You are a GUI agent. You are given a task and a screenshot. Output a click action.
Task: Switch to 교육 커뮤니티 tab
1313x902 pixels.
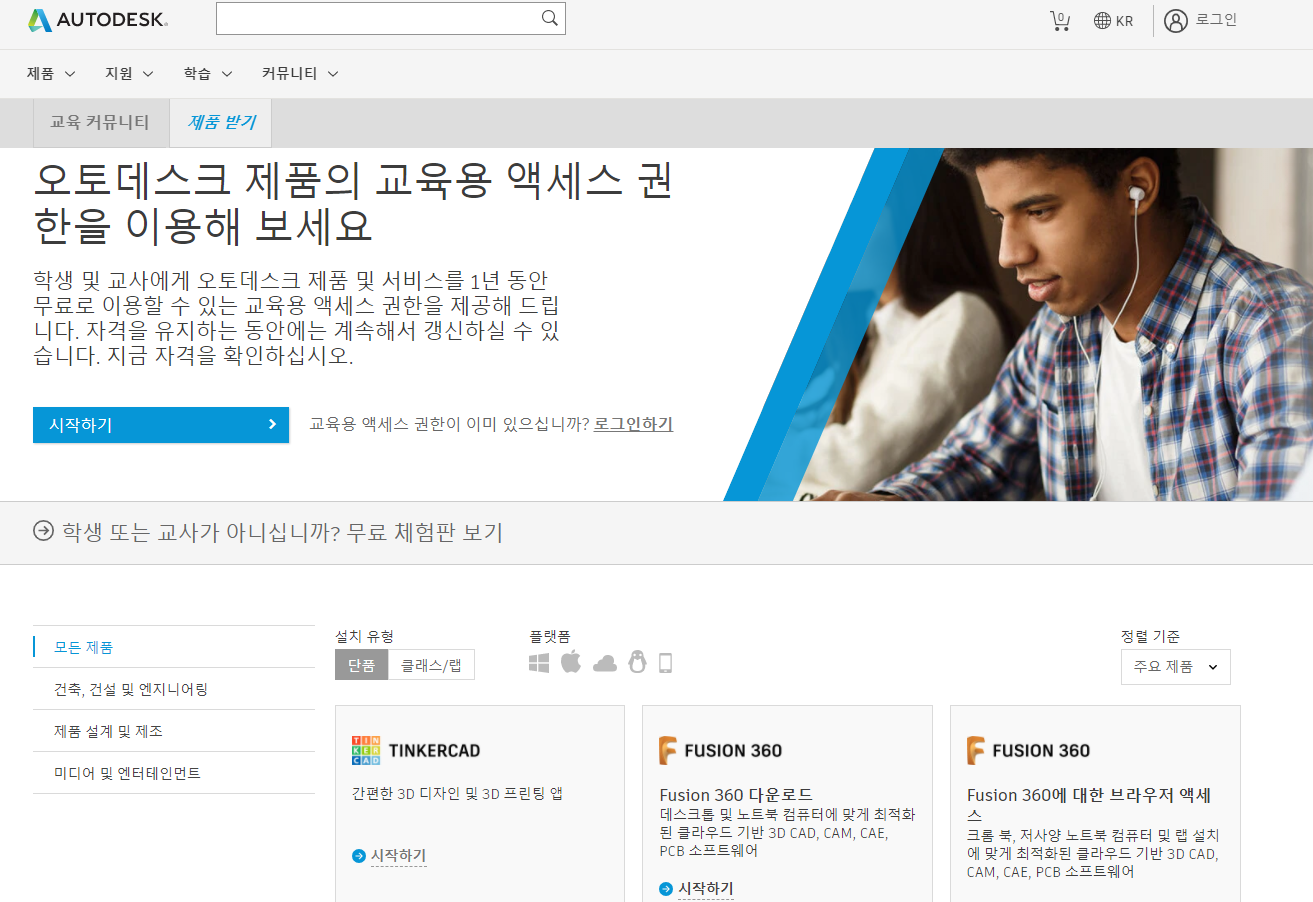[100, 123]
